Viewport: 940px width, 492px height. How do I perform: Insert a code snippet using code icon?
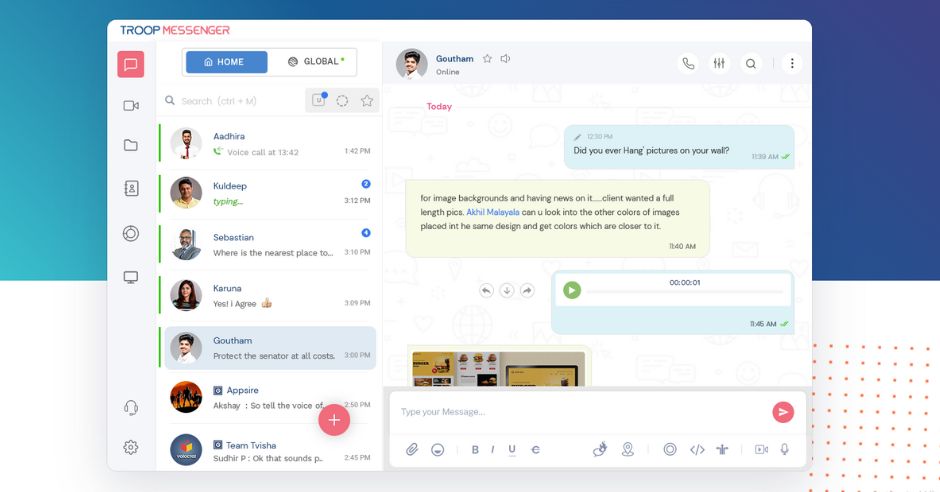point(697,450)
